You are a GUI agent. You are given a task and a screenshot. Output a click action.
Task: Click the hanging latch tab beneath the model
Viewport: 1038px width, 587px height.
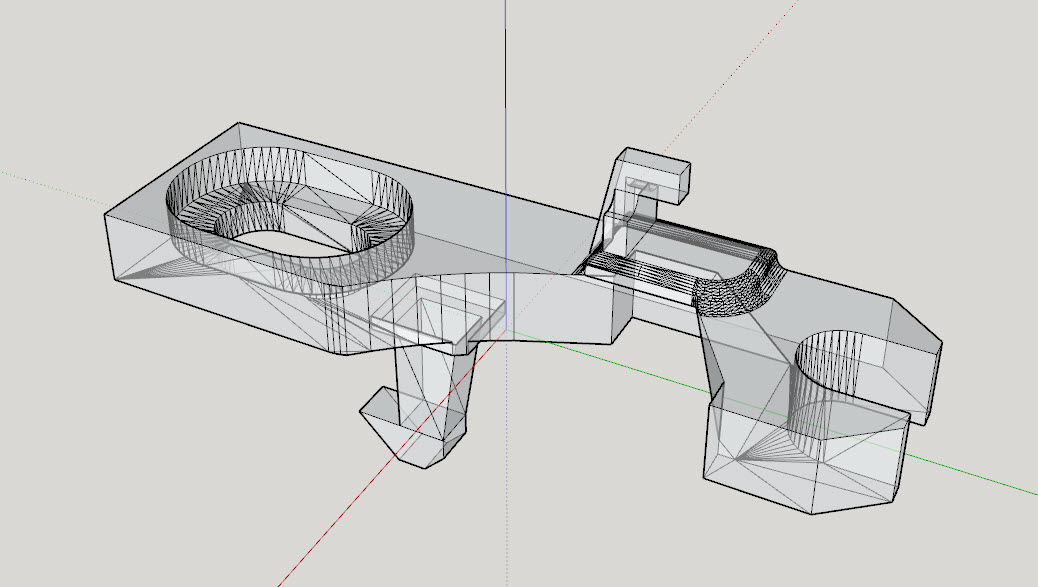pyautogui.click(x=418, y=407)
